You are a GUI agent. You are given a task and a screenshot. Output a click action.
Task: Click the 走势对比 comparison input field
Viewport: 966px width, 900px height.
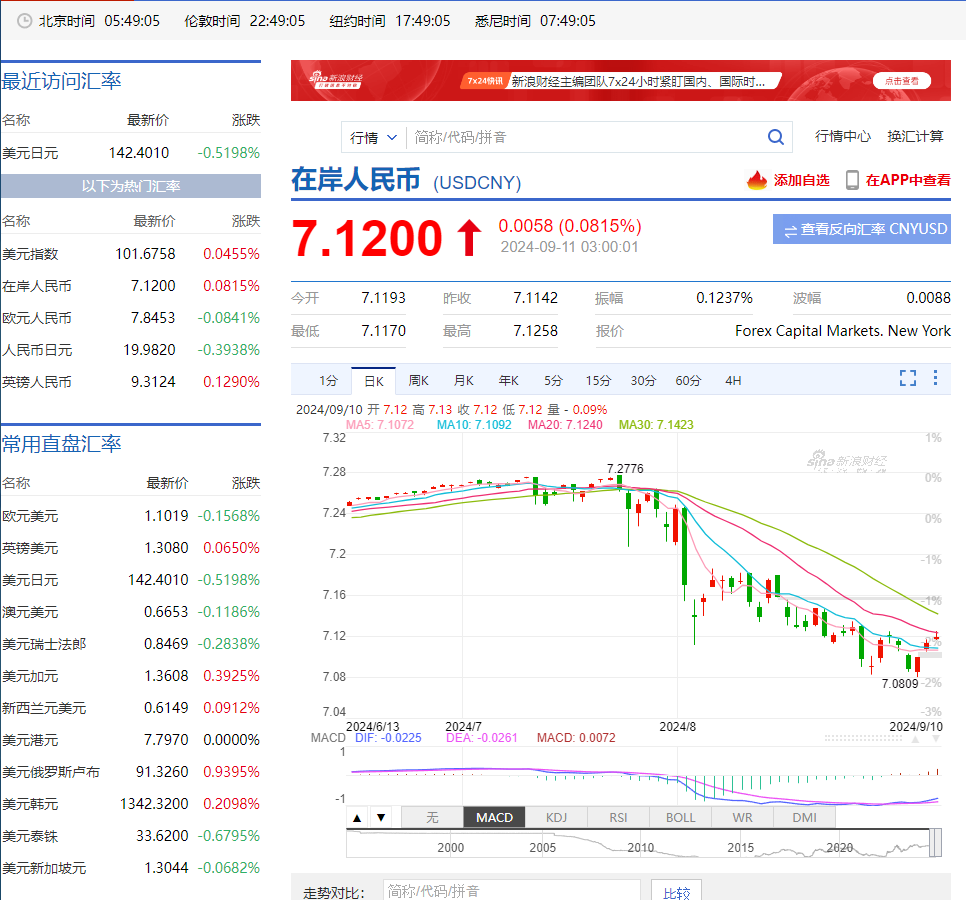(512, 891)
